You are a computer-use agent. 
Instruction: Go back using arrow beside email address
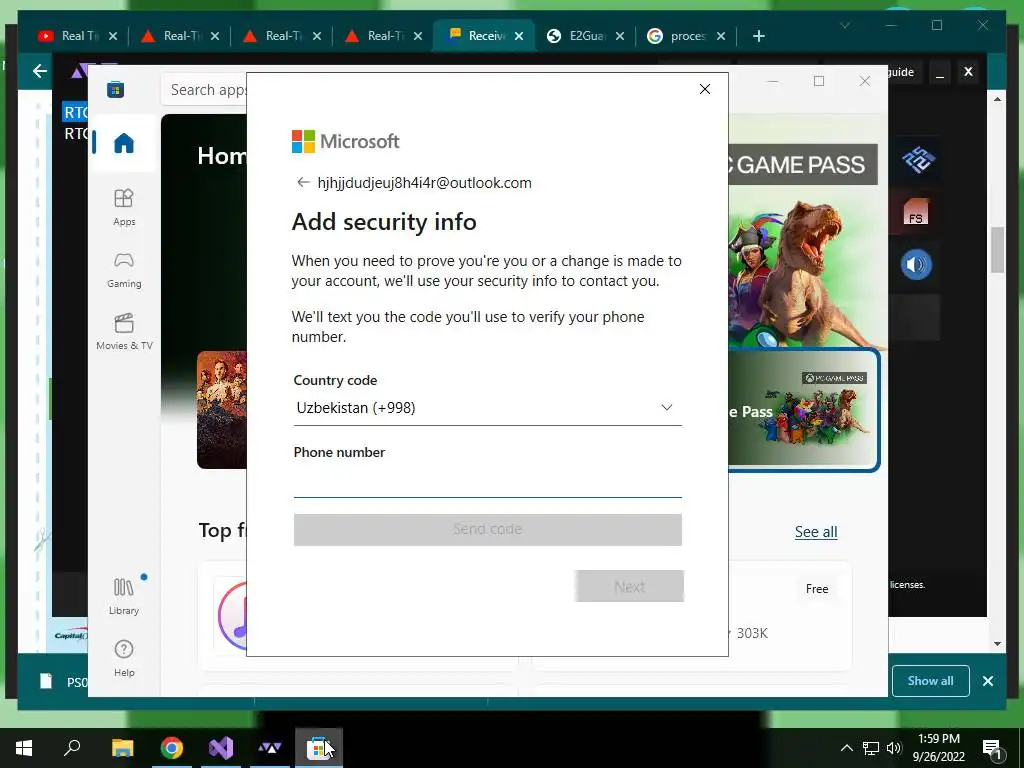click(x=302, y=182)
